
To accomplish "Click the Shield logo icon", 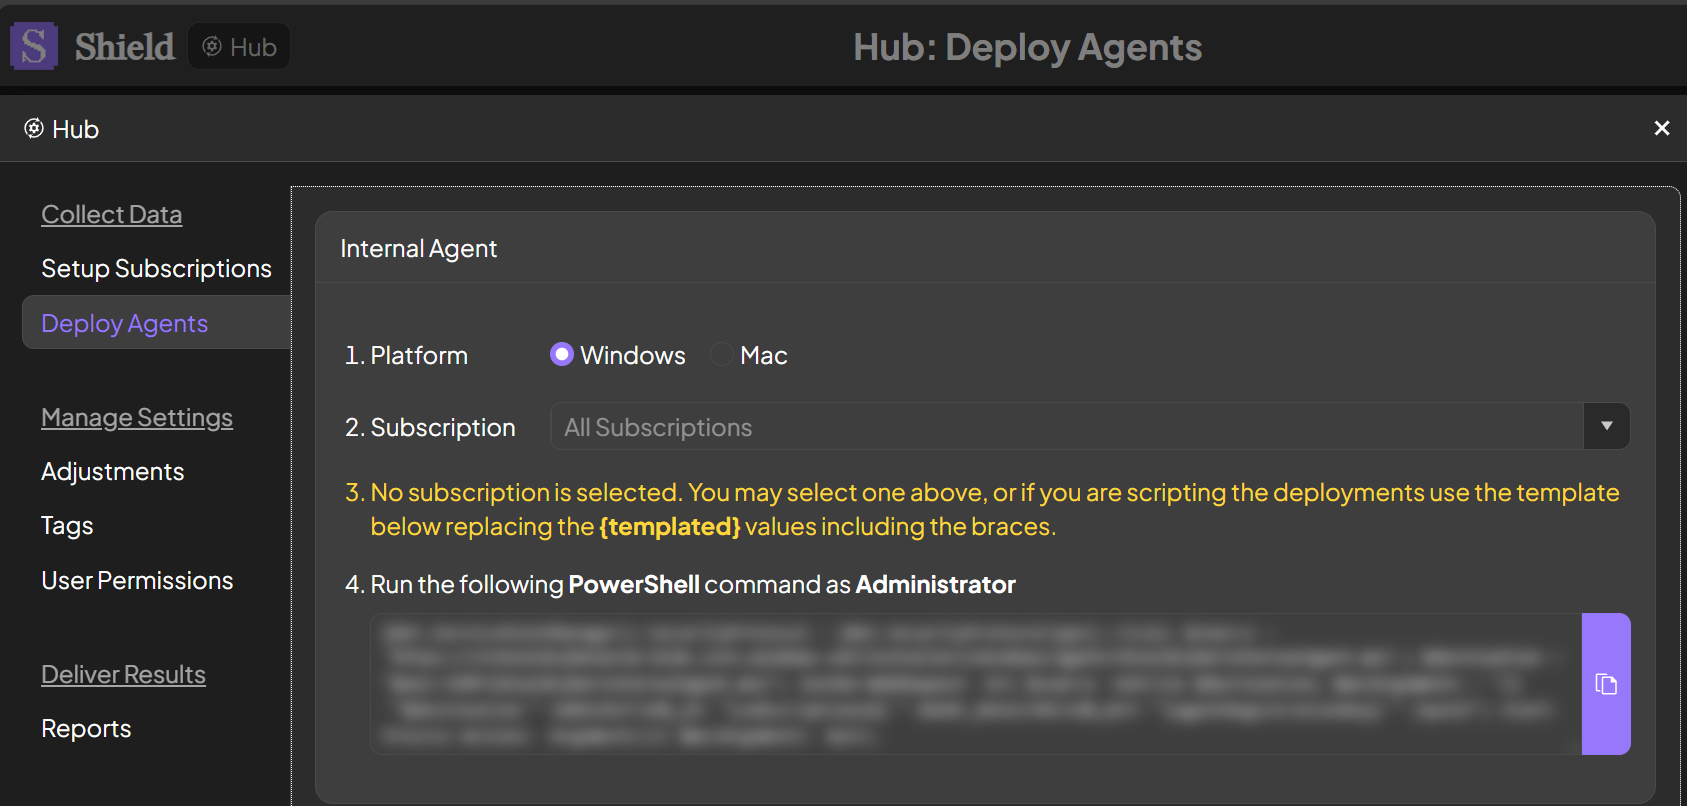I will coord(34,46).
